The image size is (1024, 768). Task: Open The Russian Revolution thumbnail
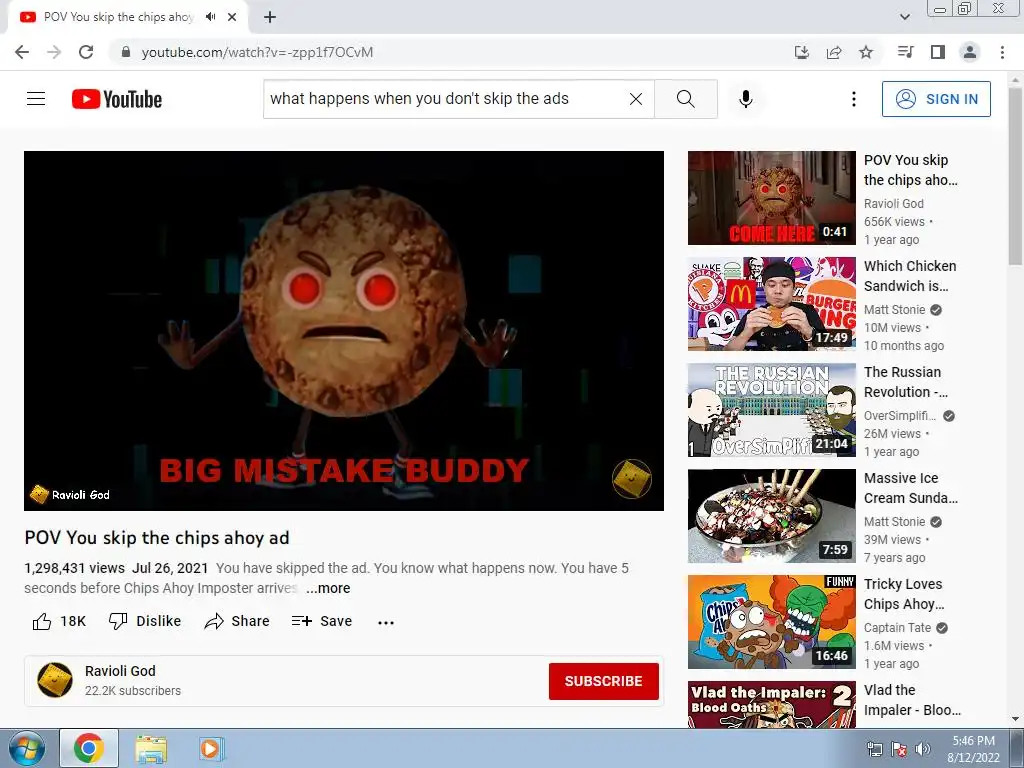click(771, 409)
